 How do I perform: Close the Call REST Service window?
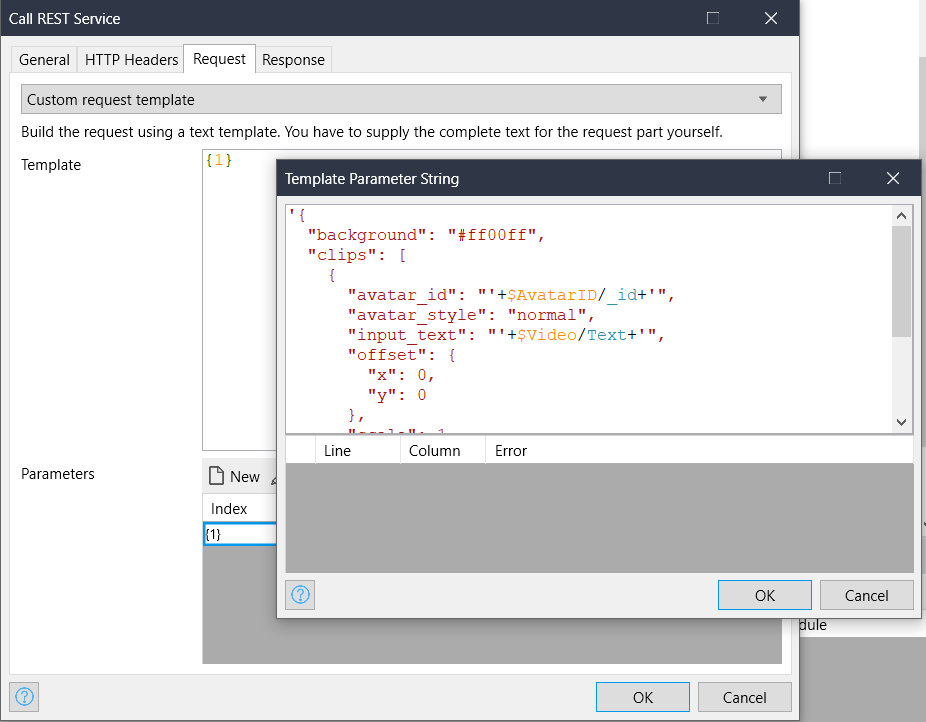coord(770,18)
